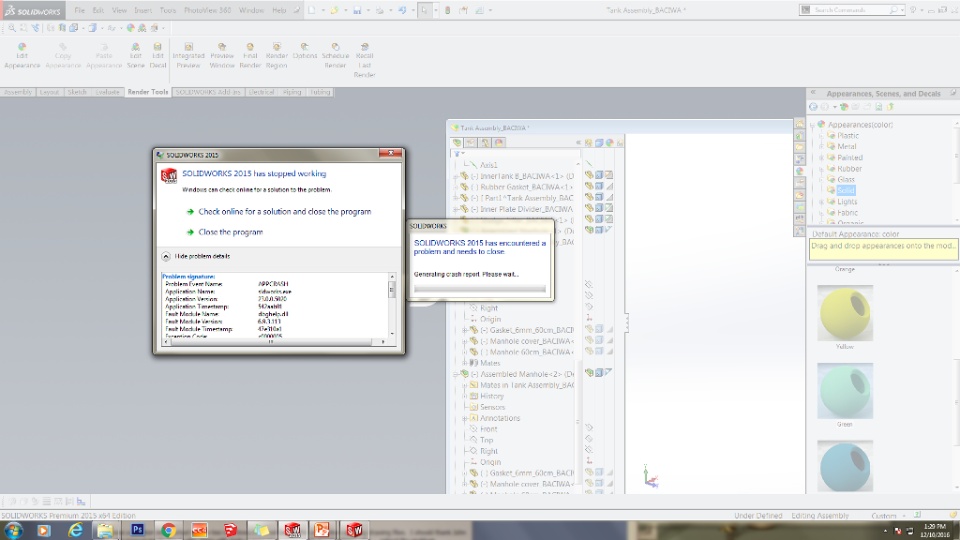Expand the Inner Plate Divider_BACIWA node
The width and height of the screenshot is (960, 540).
coord(456,209)
